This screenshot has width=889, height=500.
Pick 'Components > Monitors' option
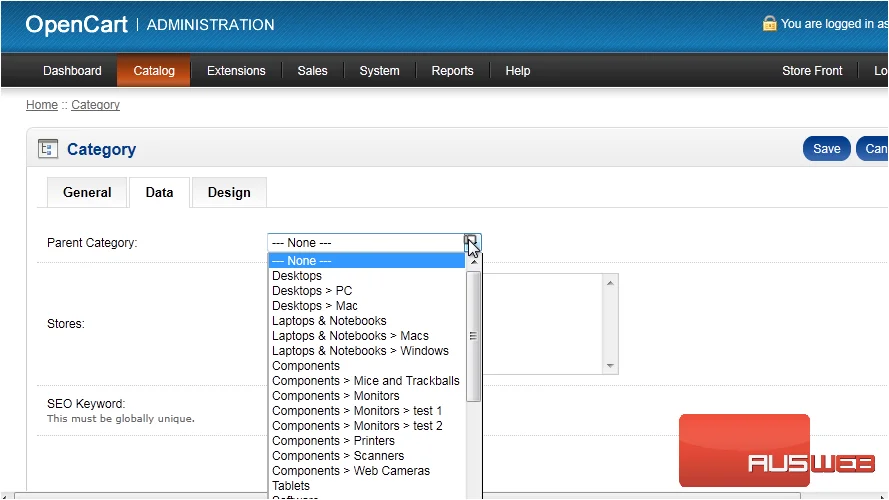click(366, 396)
